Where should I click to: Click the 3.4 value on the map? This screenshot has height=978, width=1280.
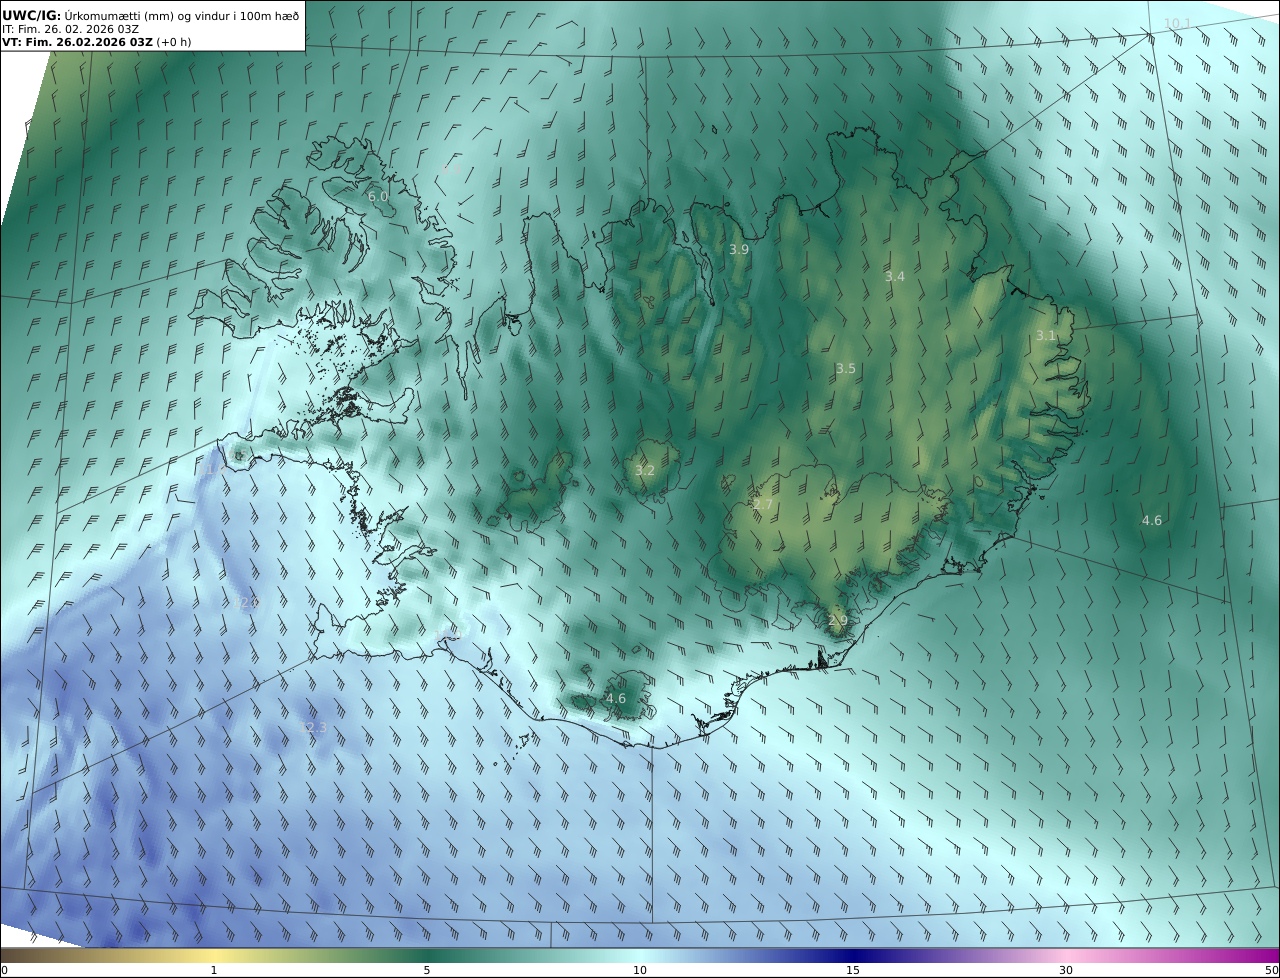coord(895,277)
